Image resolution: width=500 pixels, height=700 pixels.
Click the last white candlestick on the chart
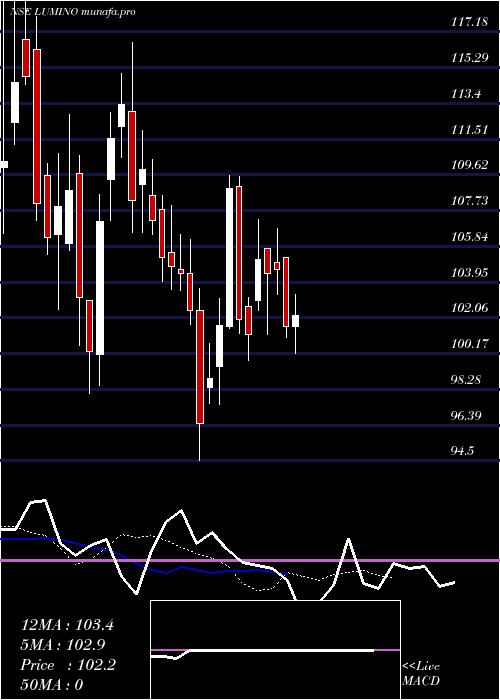click(x=296, y=321)
